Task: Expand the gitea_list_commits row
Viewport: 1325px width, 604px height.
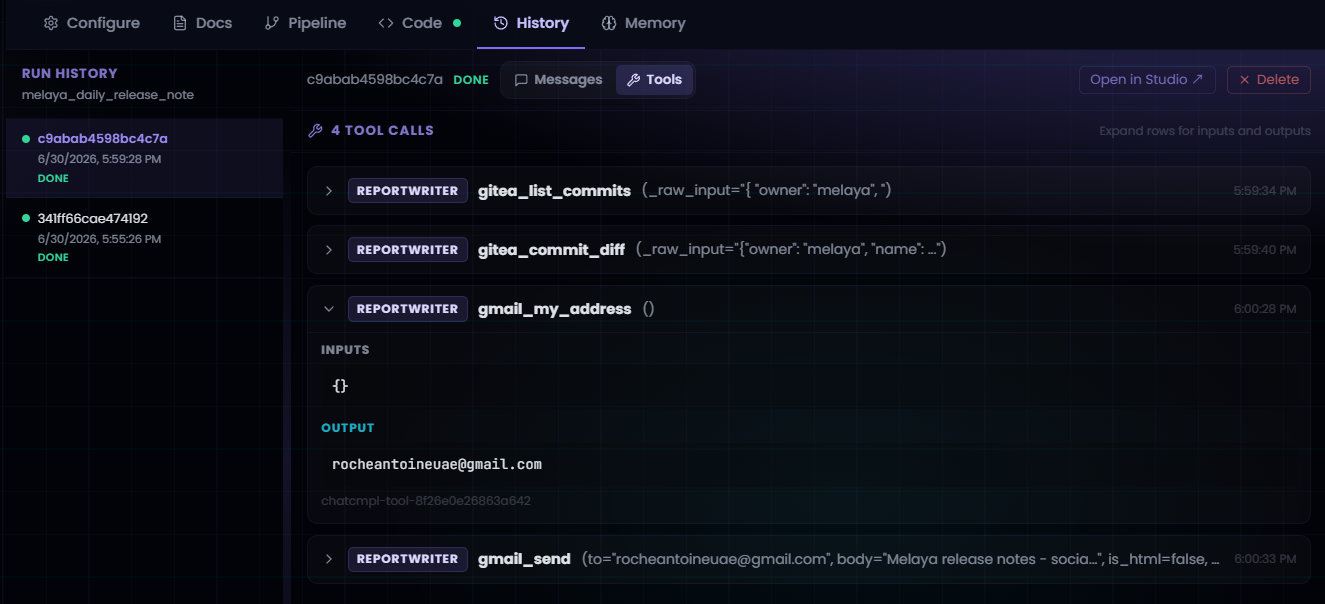Action: click(x=328, y=190)
